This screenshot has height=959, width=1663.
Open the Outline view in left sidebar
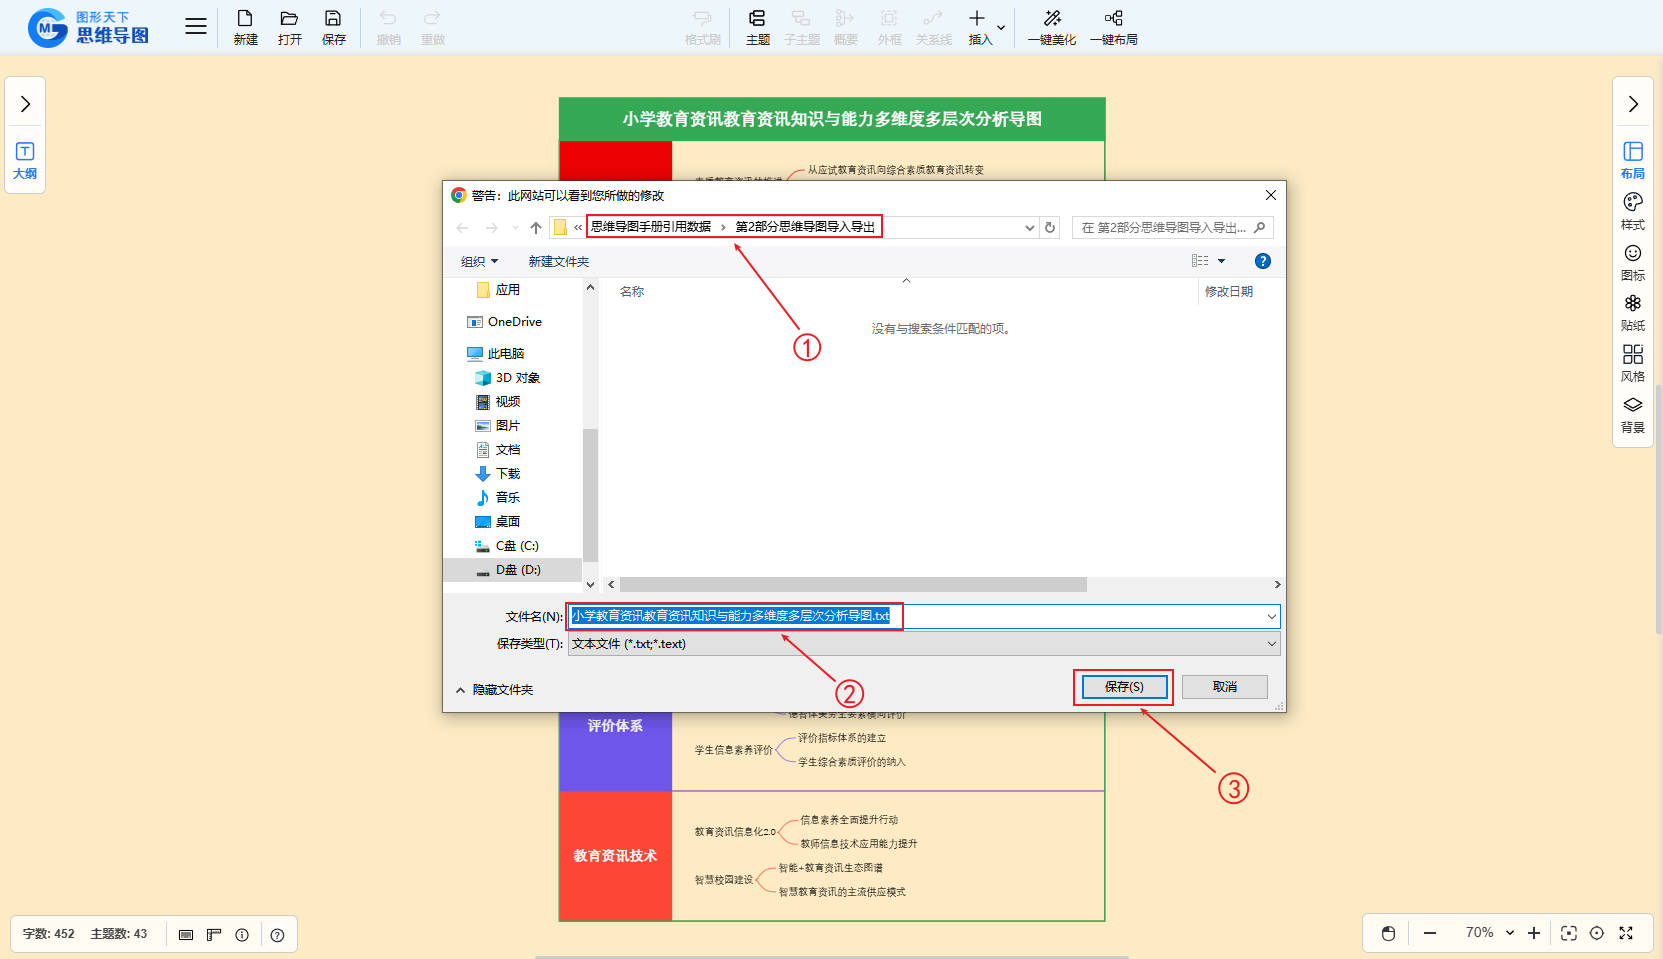click(x=25, y=160)
